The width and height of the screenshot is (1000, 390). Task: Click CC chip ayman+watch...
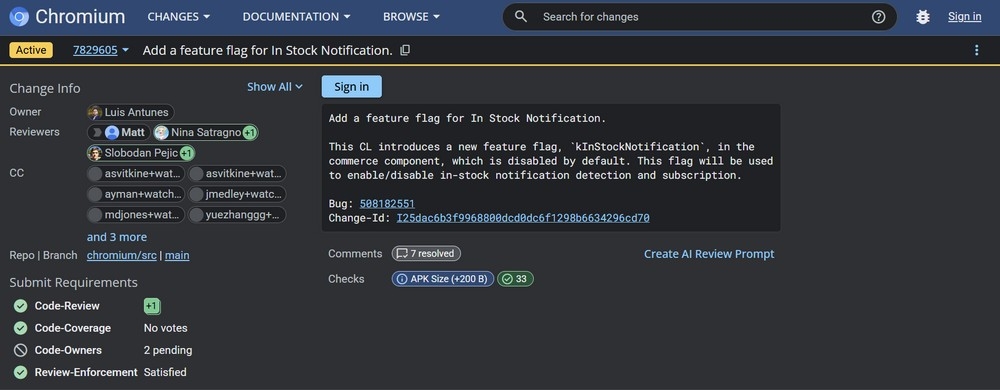pyautogui.click(x=136, y=194)
